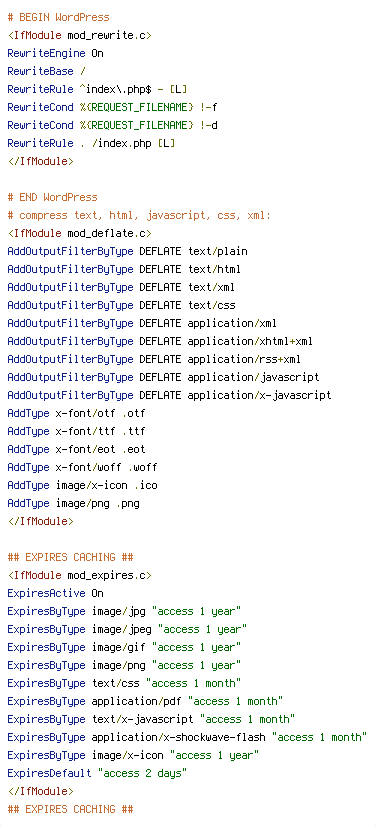This screenshot has height=826, width=376.
Task: Click the 'RewriteRule ^index\.php$ - [L]' line
Action: click(x=97, y=89)
